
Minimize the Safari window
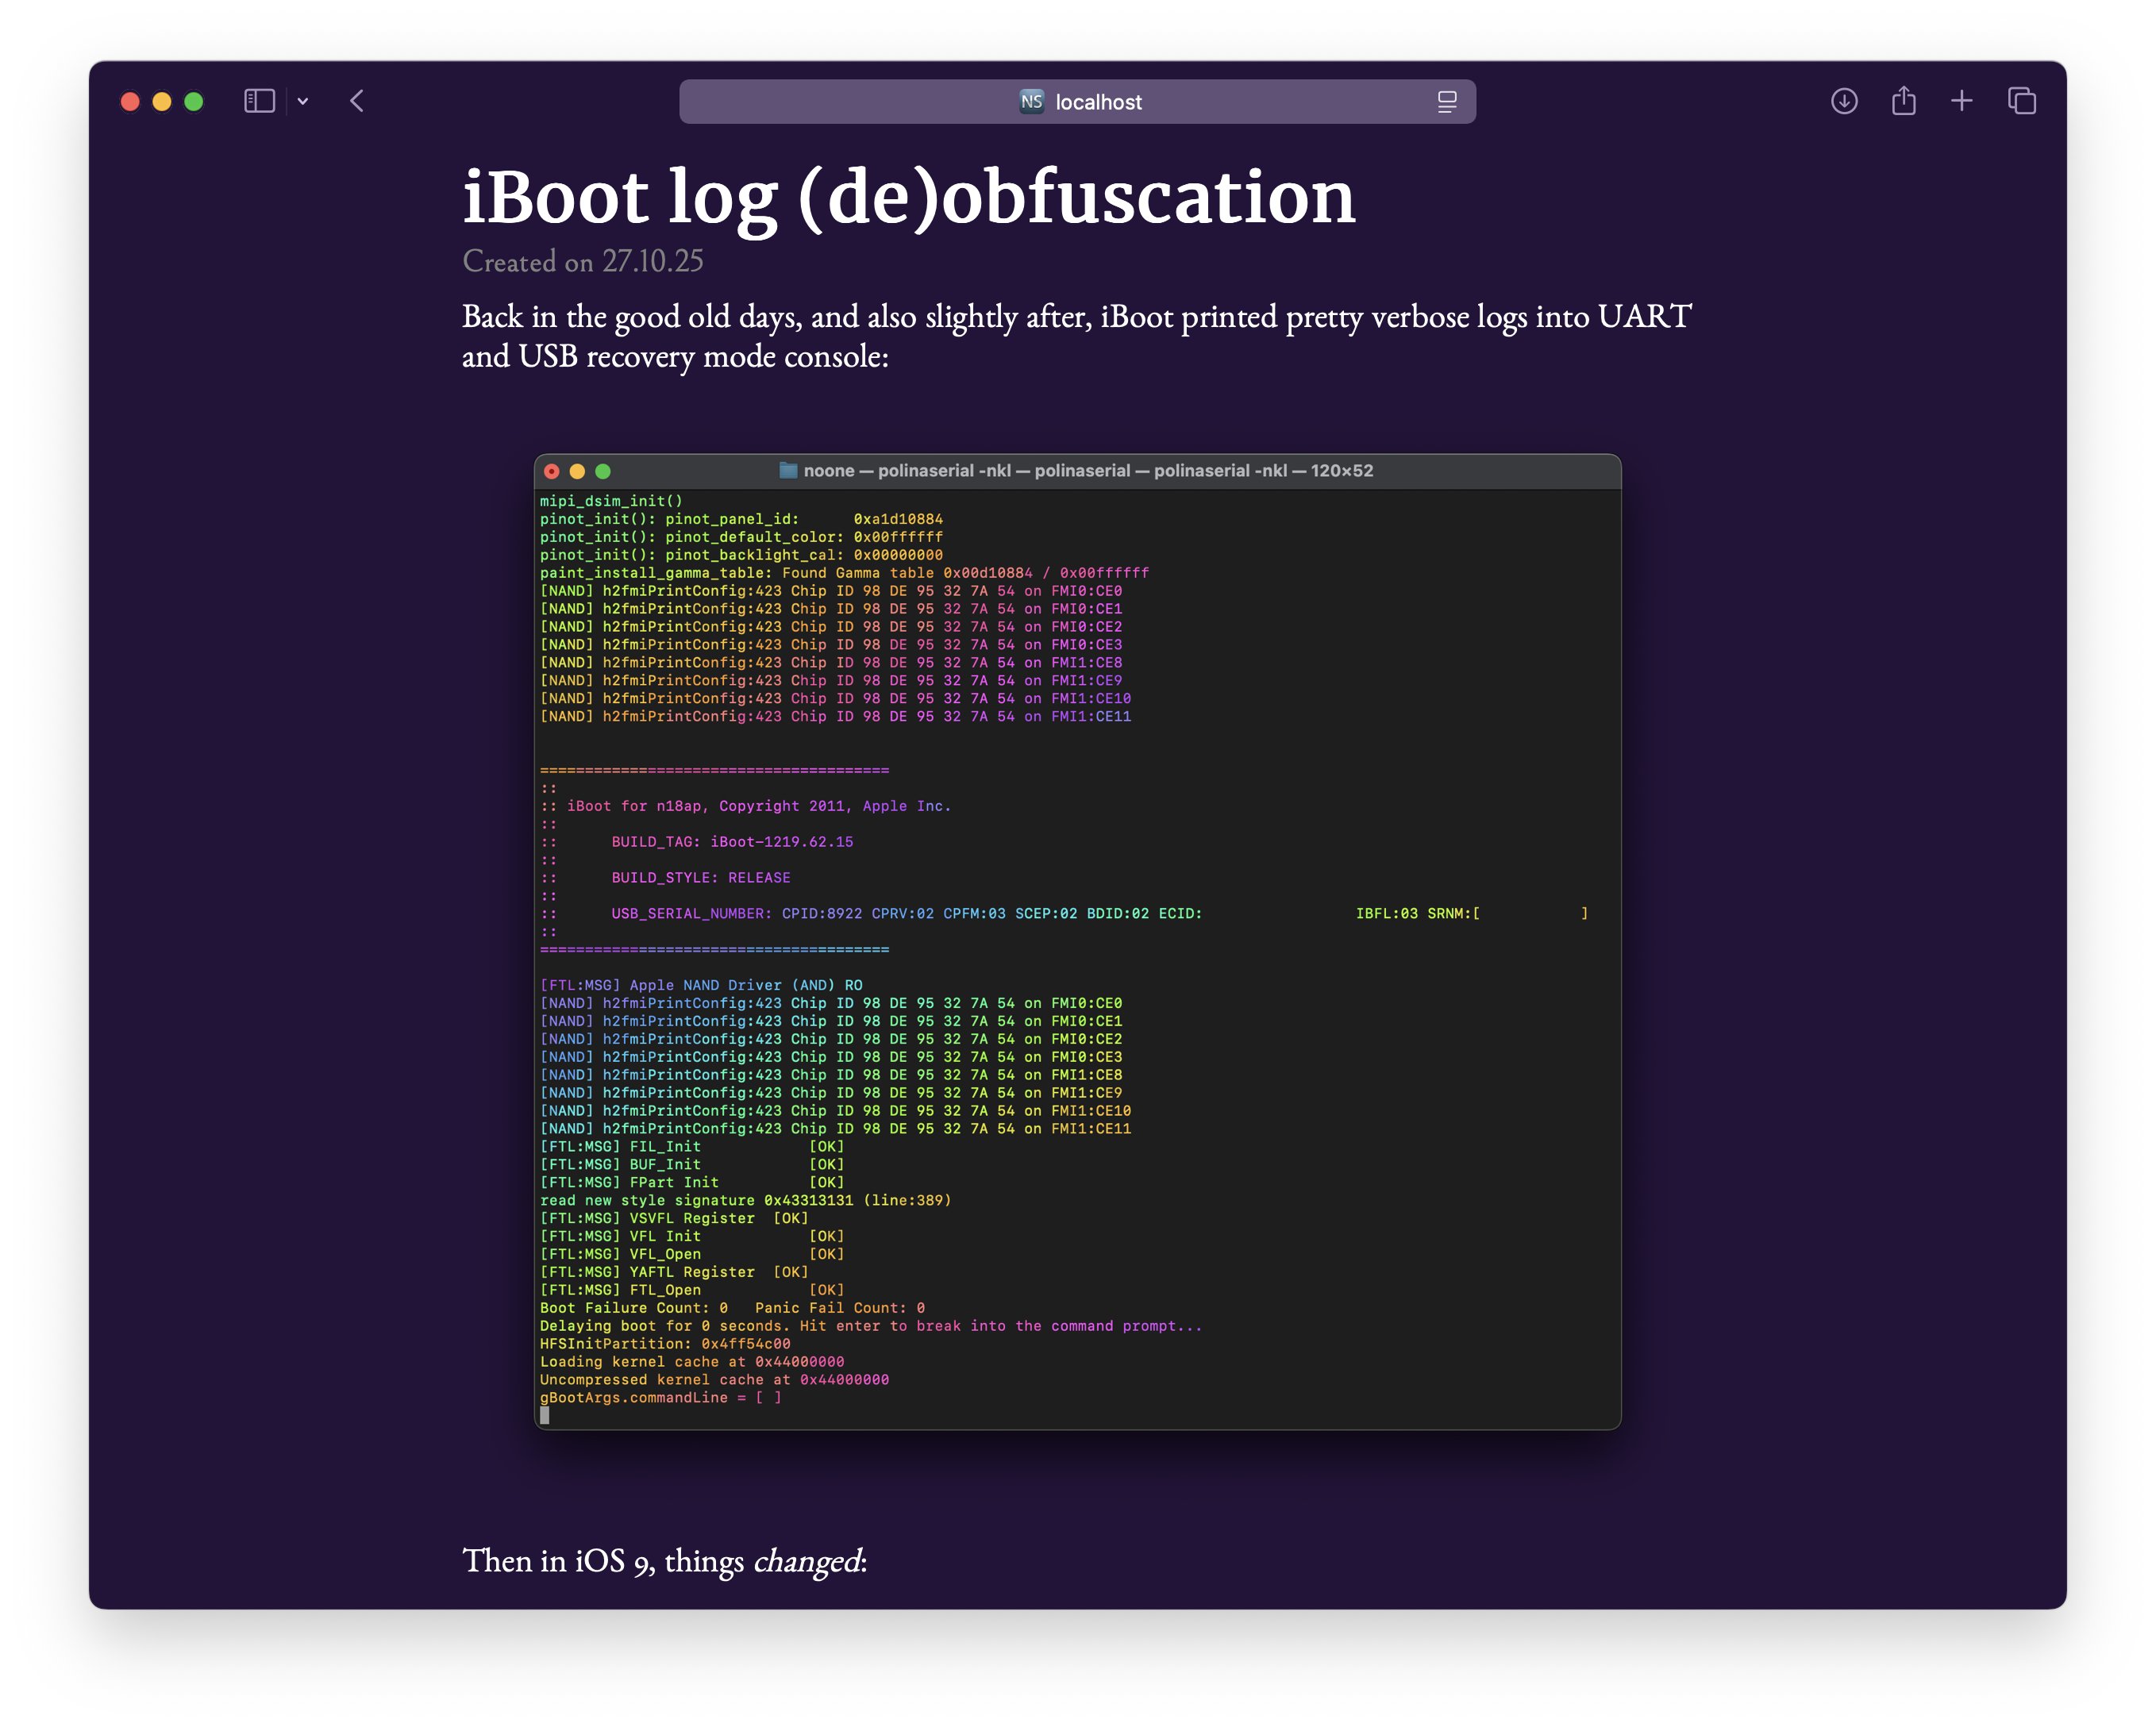tap(162, 101)
